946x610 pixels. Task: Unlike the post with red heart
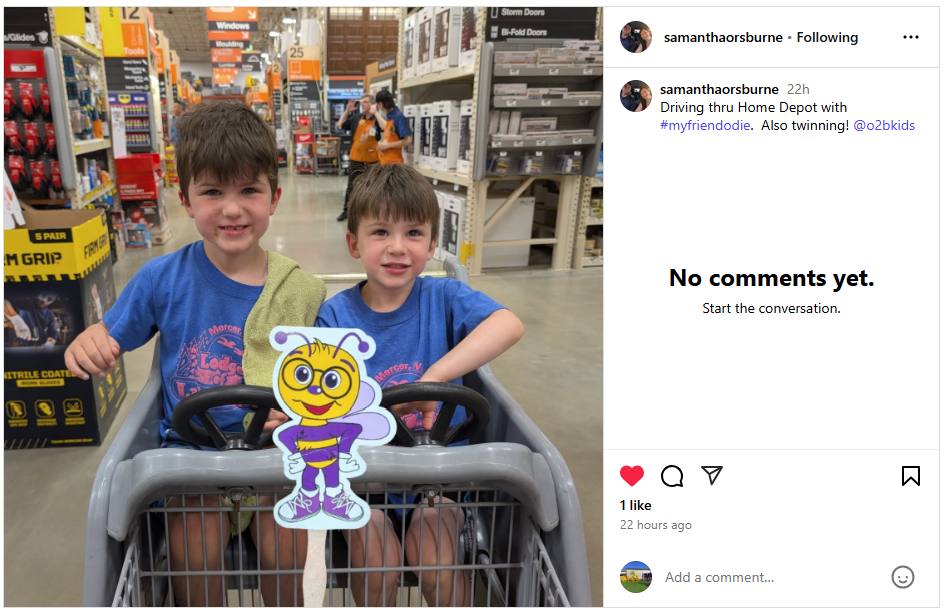632,476
